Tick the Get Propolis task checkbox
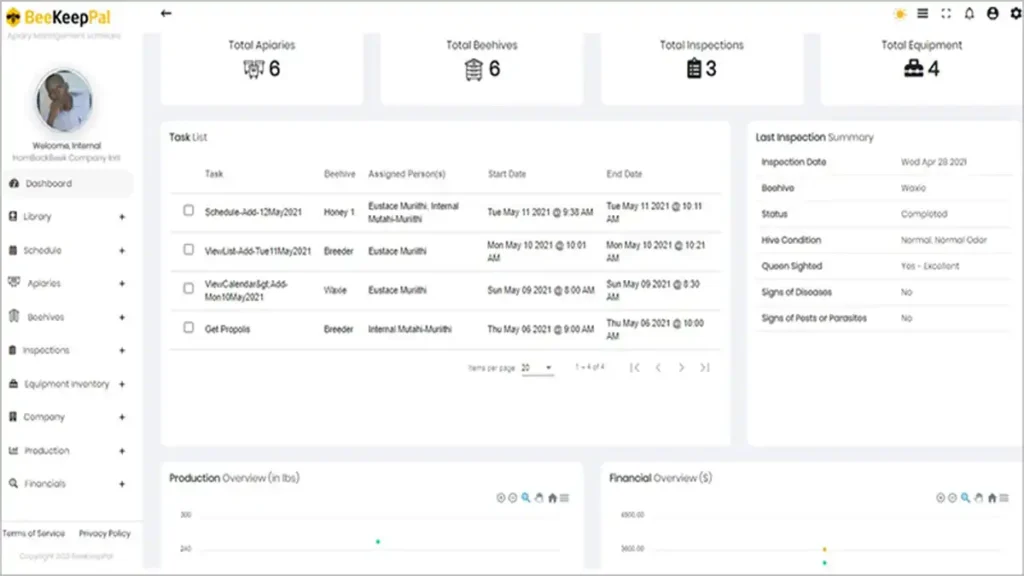 [x=188, y=327]
